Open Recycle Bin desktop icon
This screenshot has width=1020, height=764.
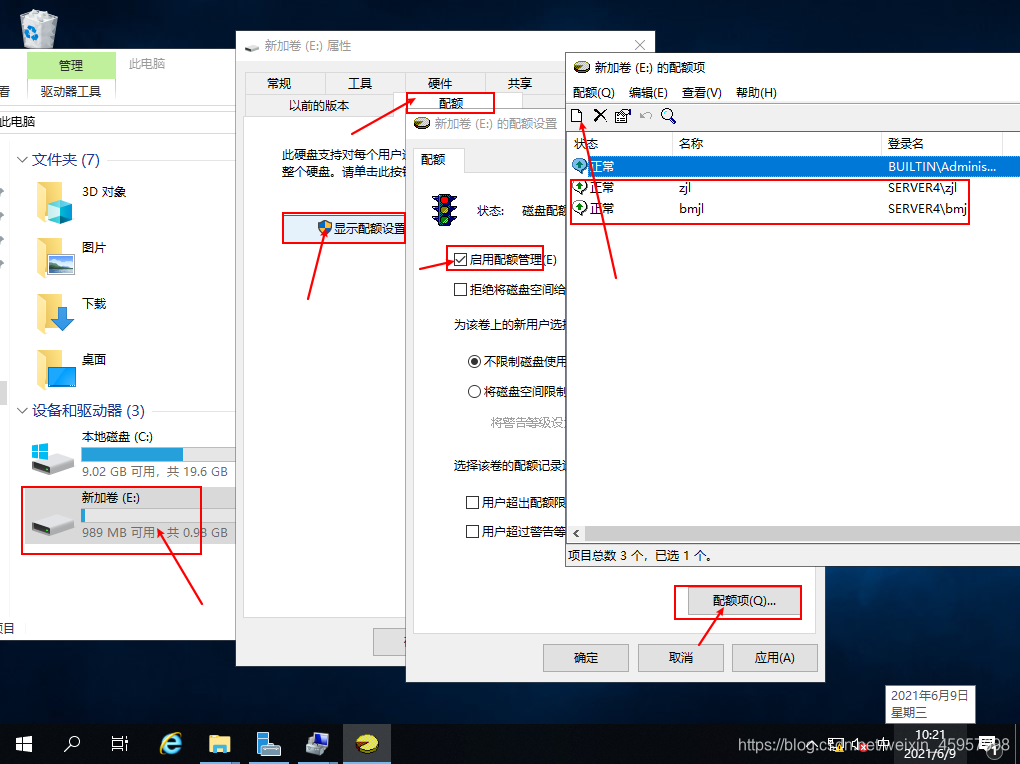pyautogui.click(x=38, y=29)
